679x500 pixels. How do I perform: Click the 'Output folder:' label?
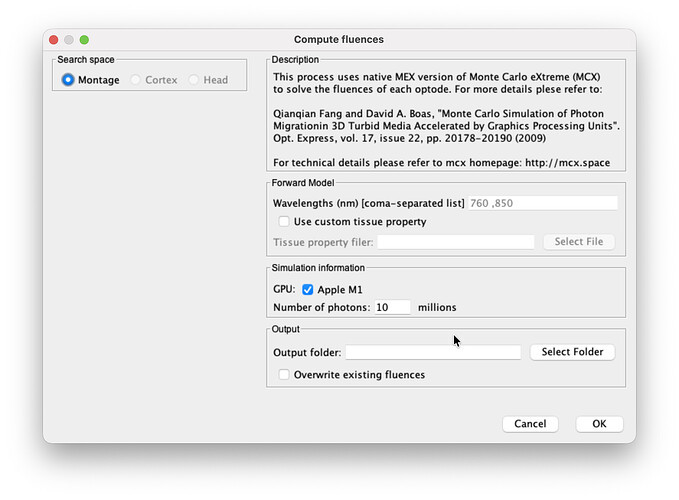pos(307,353)
